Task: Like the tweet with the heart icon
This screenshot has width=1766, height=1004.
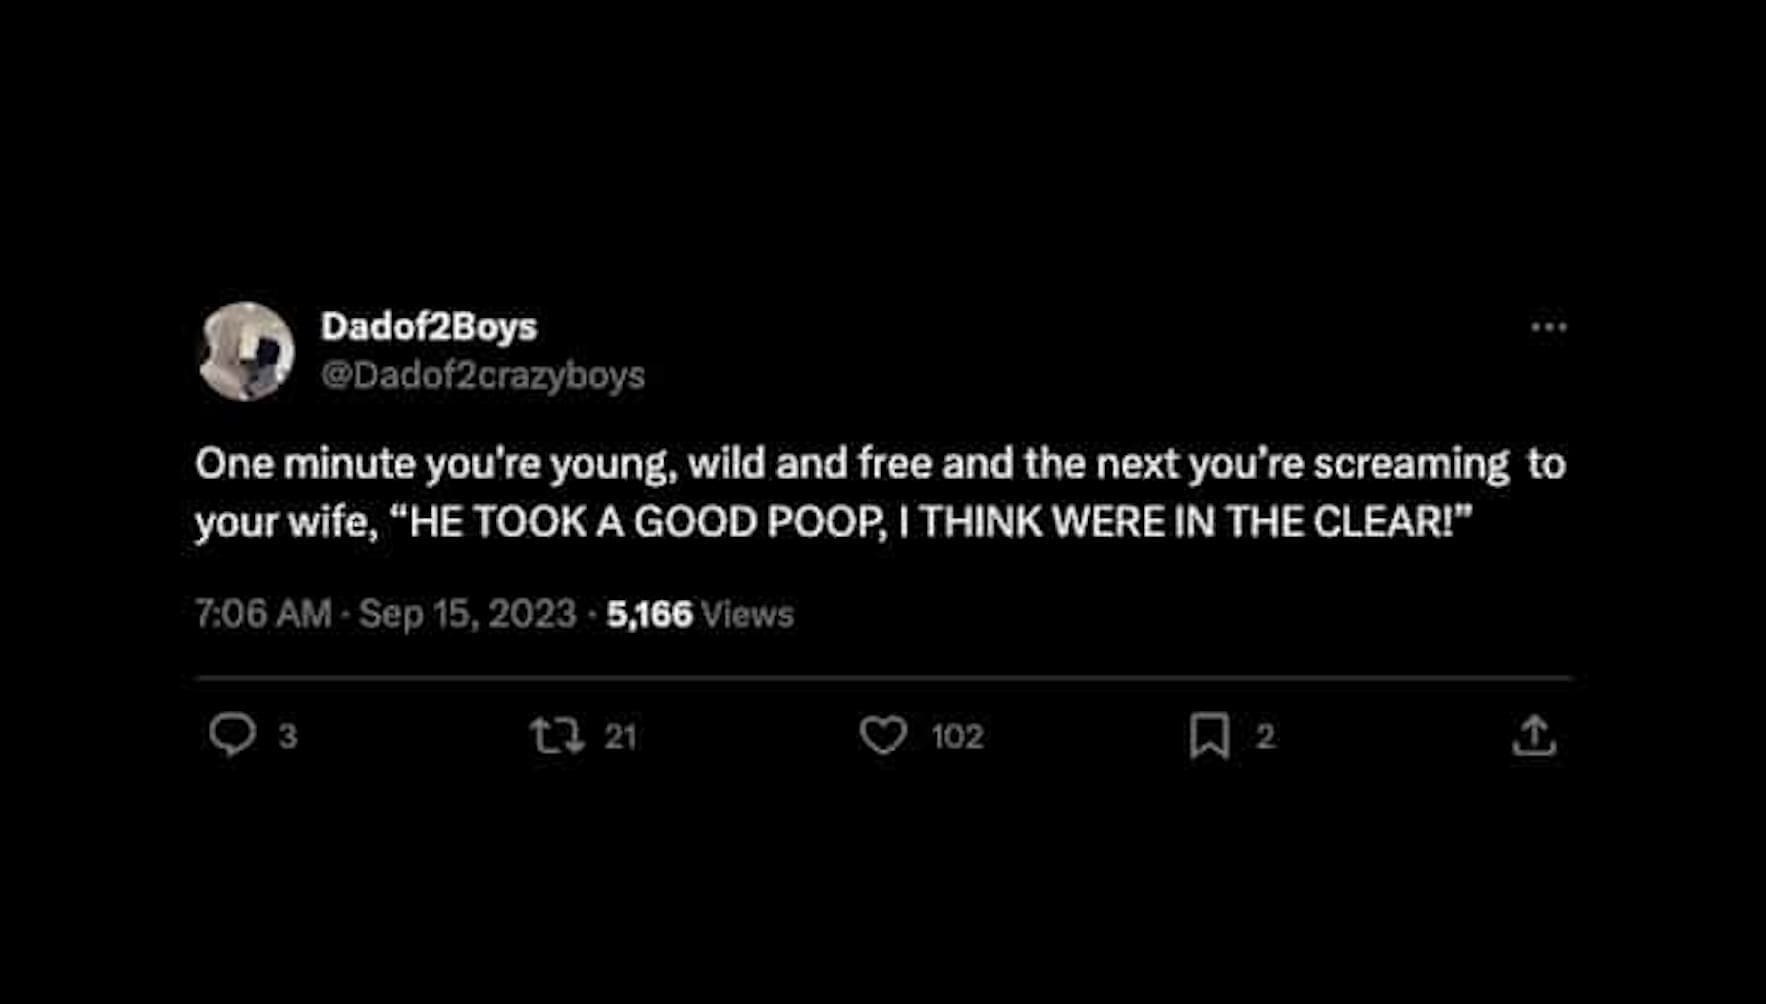Action: [883, 736]
